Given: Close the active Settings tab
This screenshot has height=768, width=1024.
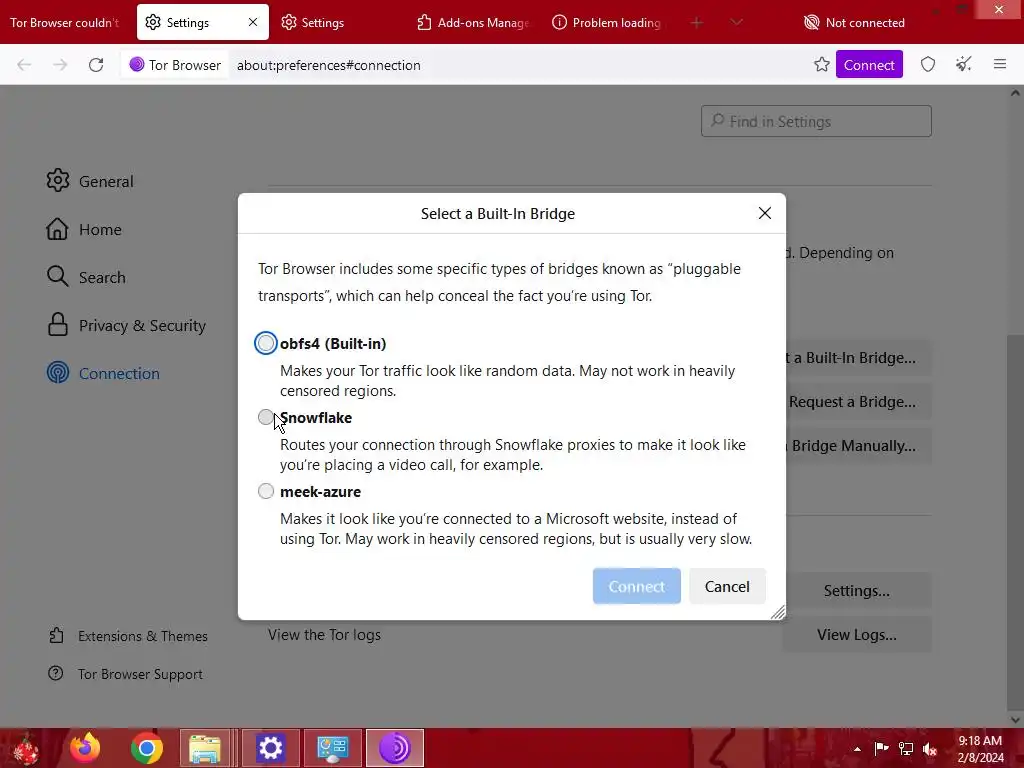Looking at the screenshot, I should [253, 22].
